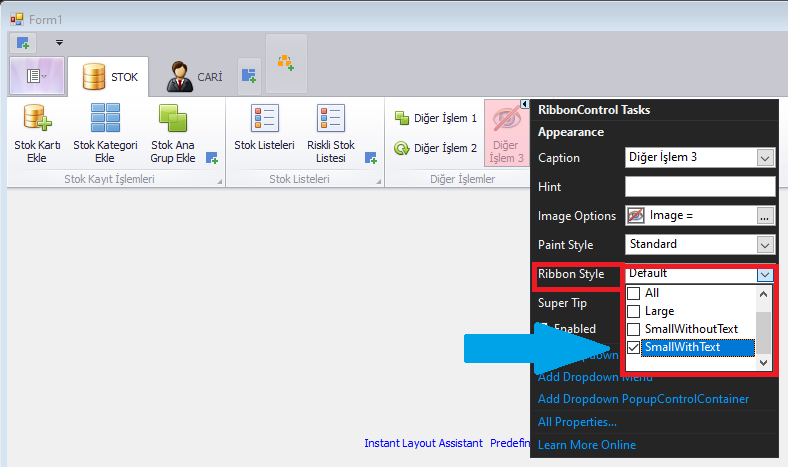
Task: Click the Enabled checkbox
Action: [x=543, y=329]
